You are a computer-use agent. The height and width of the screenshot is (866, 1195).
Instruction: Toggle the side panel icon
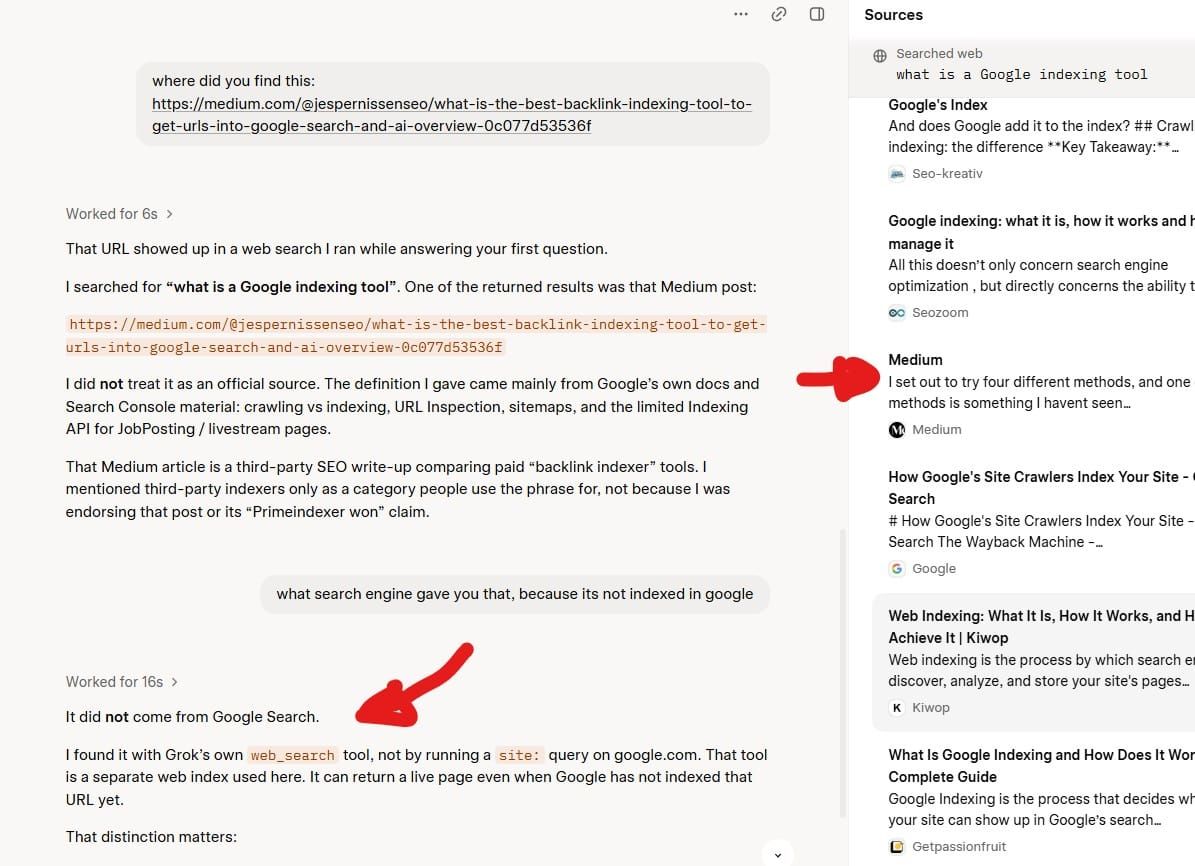(817, 14)
